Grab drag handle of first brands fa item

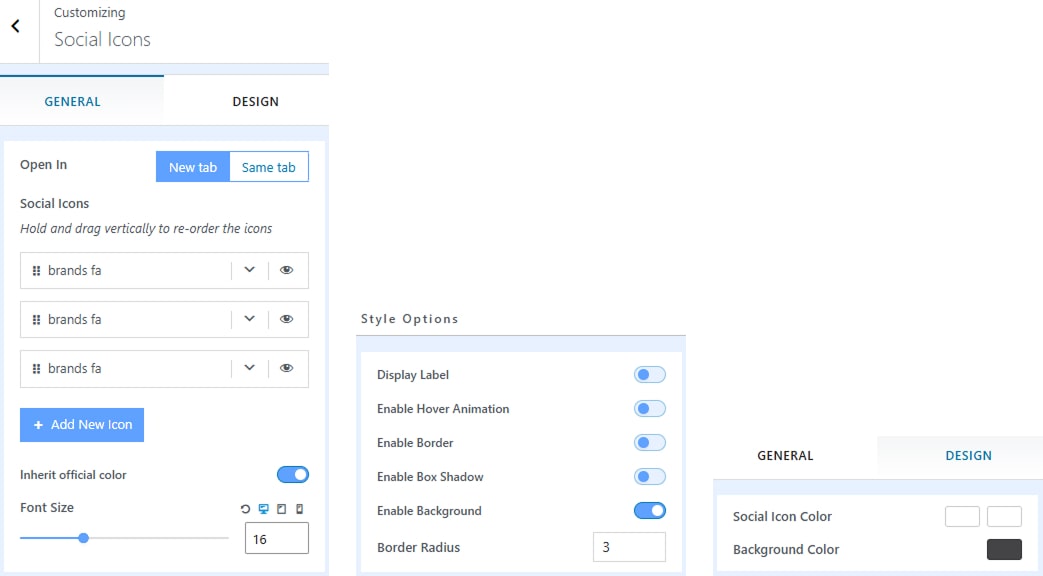[36, 271]
